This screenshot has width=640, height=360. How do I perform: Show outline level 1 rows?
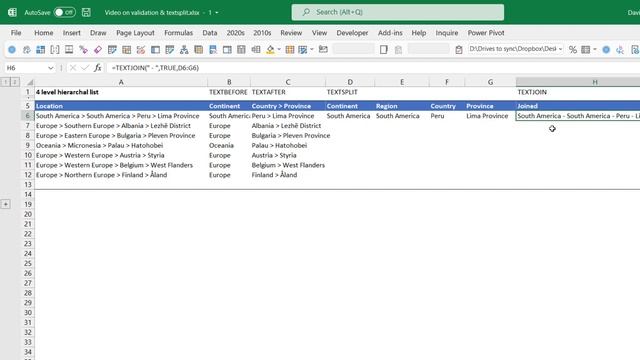click(5, 82)
